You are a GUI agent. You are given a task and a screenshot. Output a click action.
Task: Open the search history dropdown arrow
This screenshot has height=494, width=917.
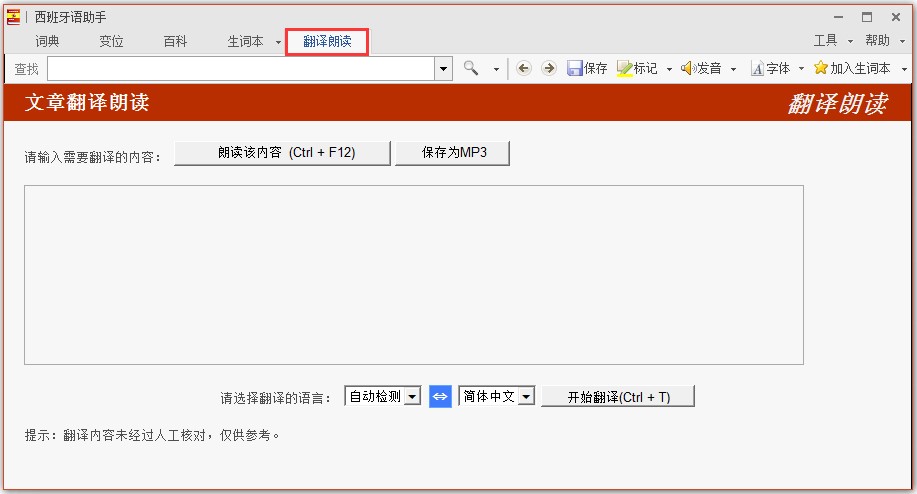point(443,69)
